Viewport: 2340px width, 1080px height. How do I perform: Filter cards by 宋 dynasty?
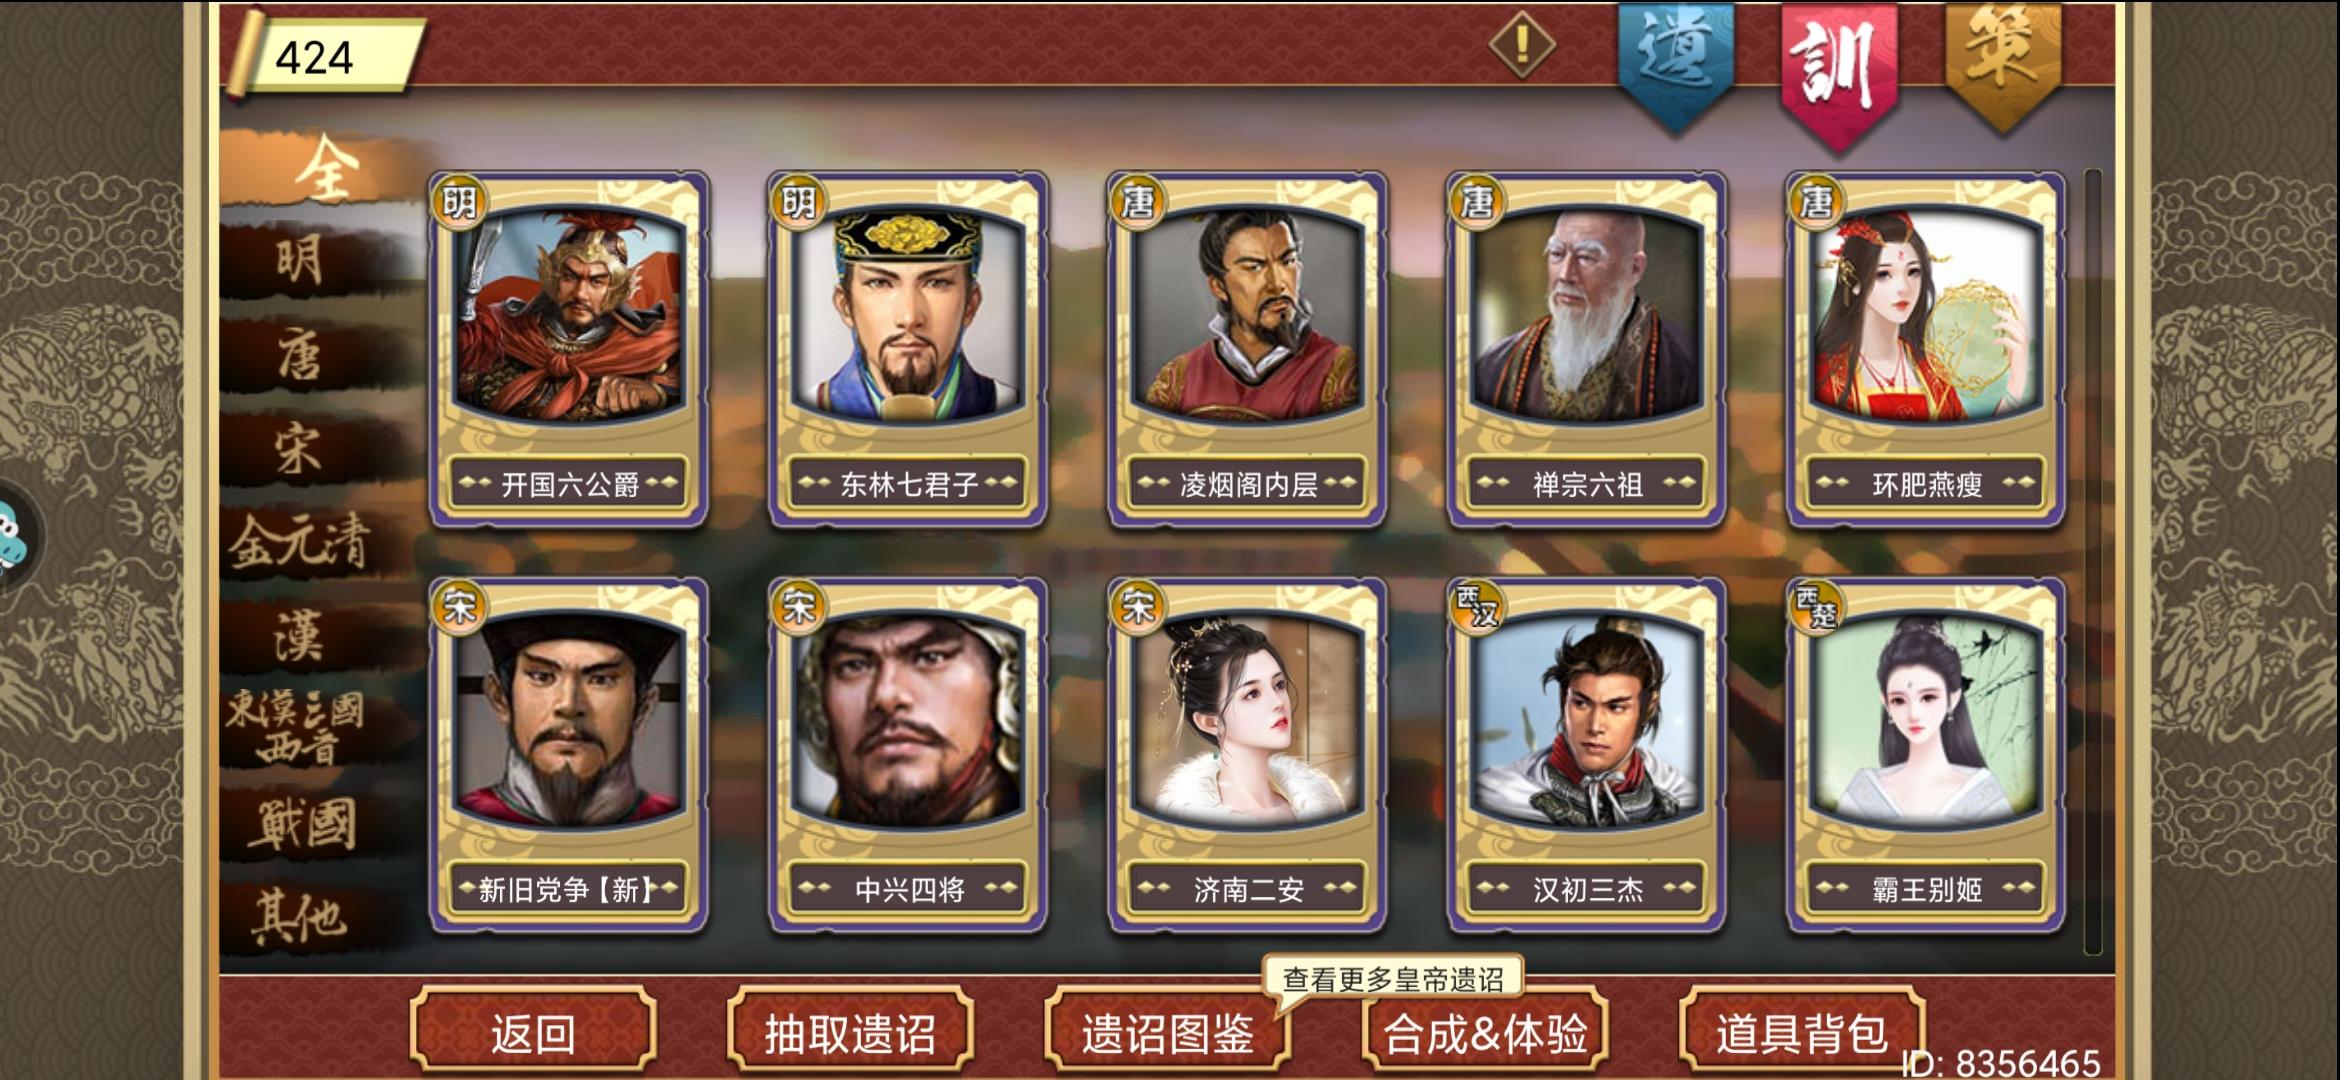click(300, 449)
